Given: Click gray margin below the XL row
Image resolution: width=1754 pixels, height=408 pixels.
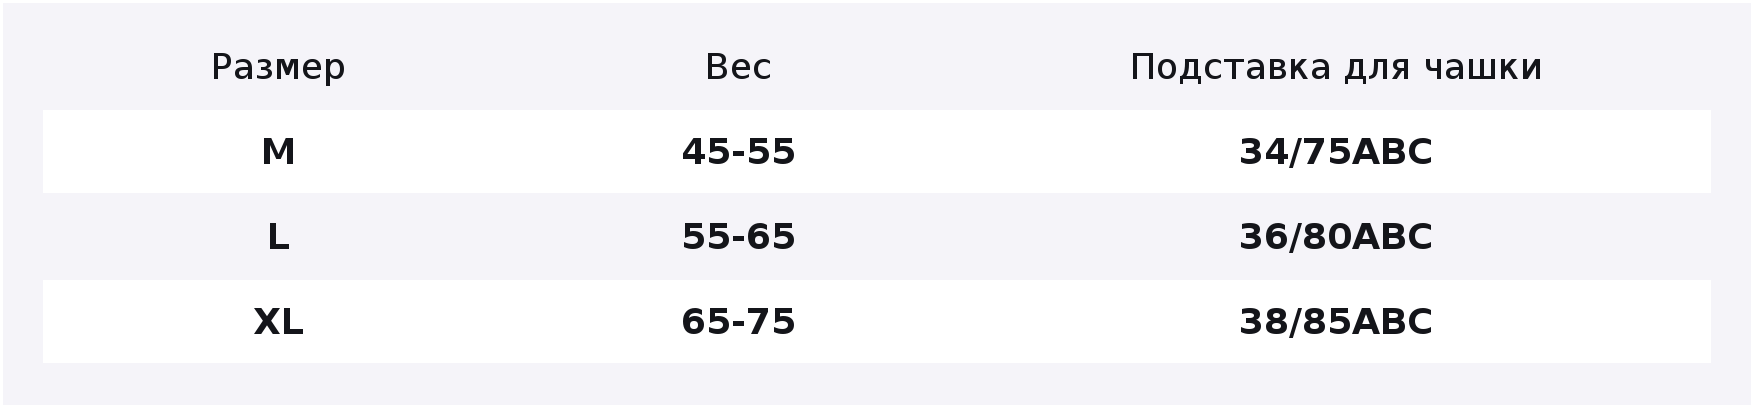Looking at the screenshot, I should [x=877, y=383].
